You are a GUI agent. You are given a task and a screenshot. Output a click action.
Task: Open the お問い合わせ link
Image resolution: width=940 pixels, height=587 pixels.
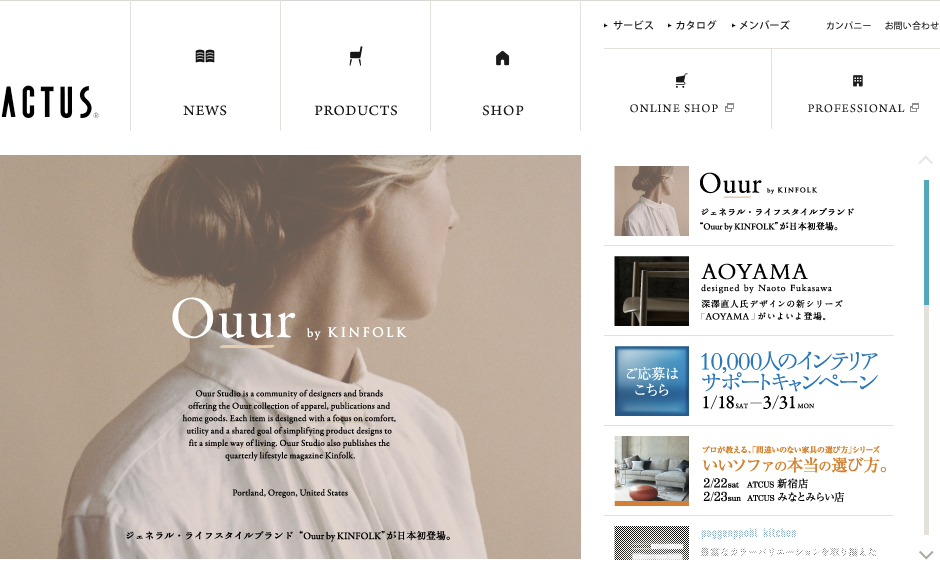(912, 26)
